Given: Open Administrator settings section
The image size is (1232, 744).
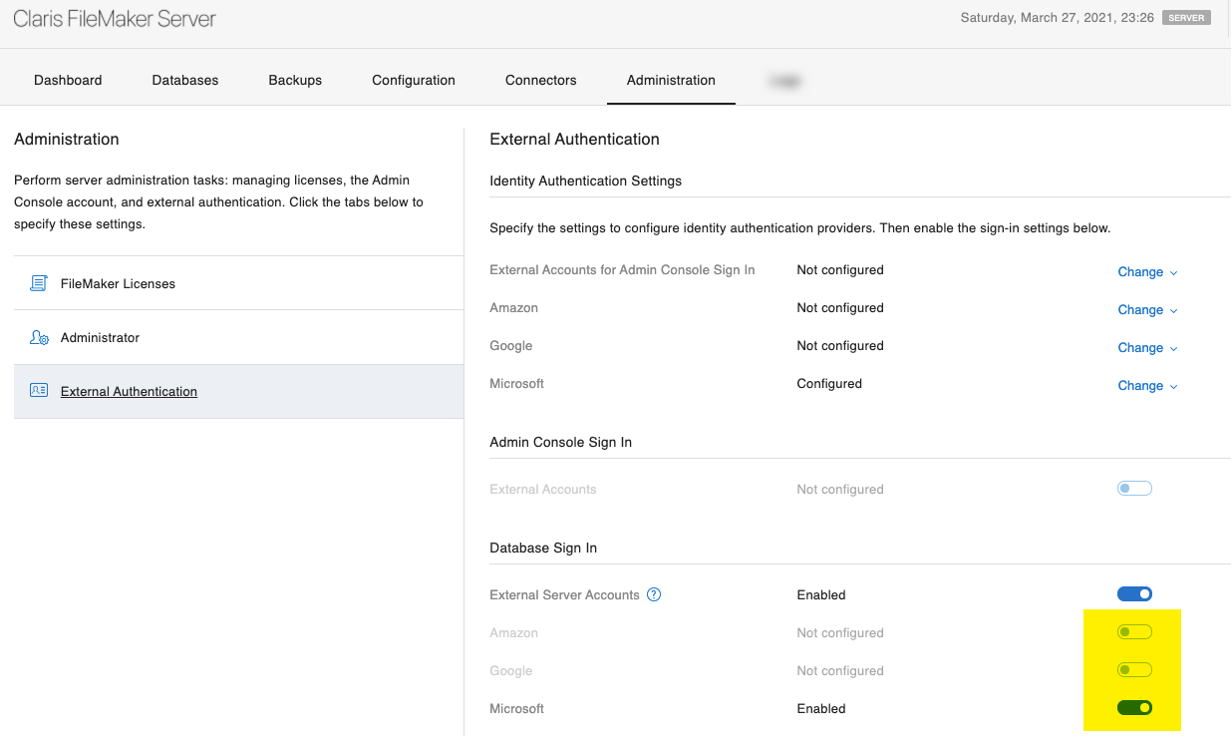Looking at the screenshot, I should (239, 337).
